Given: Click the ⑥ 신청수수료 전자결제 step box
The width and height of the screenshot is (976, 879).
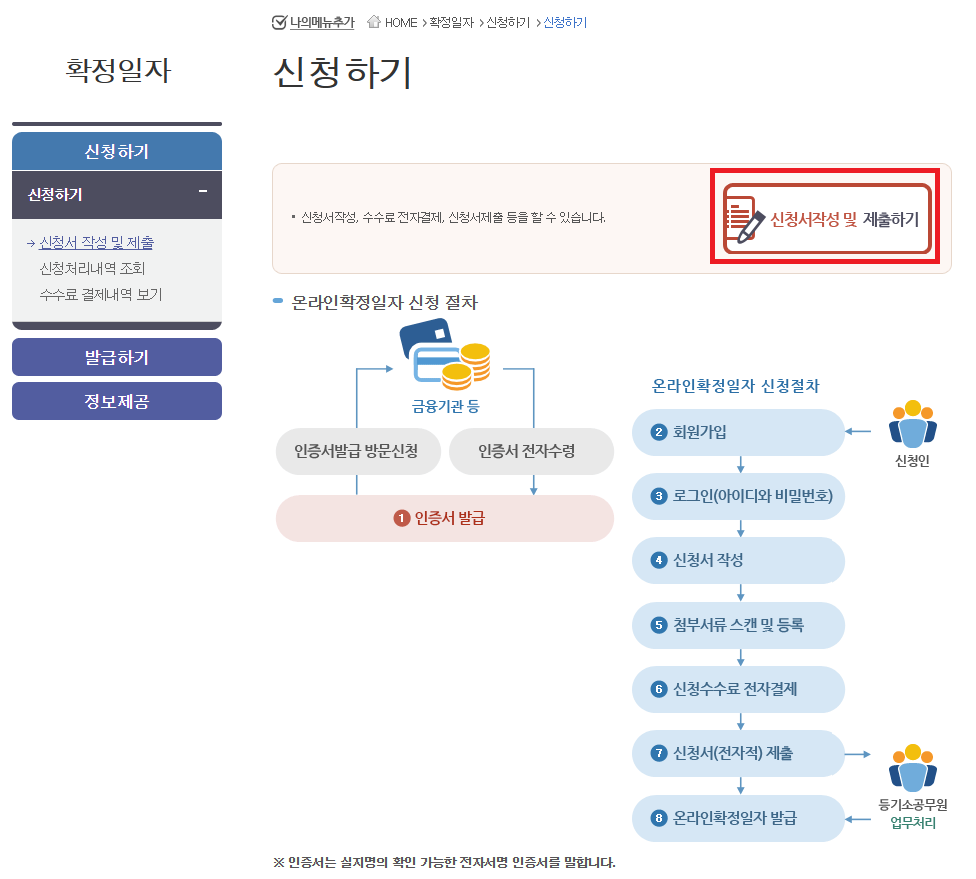Looking at the screenshot, I should [x=738, y=690].
